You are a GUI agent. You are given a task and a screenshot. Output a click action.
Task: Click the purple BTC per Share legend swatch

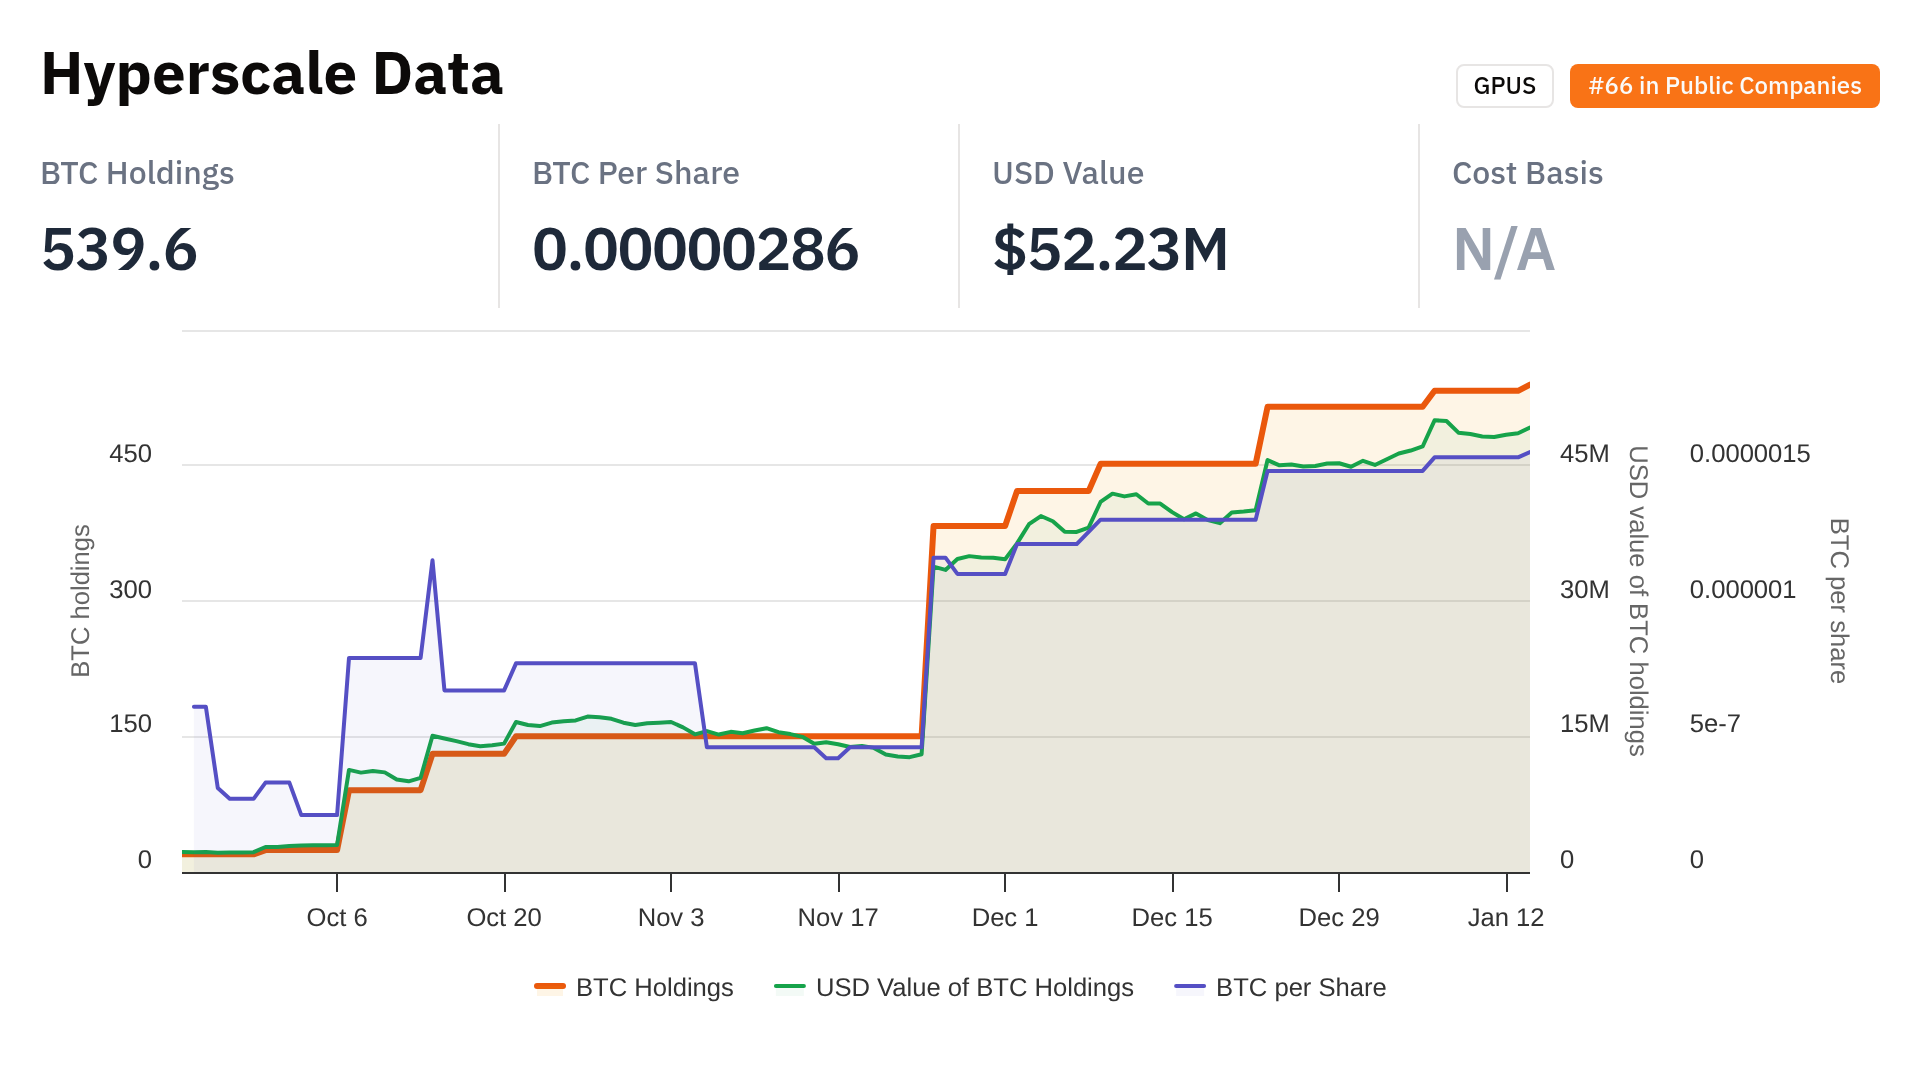(1190, 987)
